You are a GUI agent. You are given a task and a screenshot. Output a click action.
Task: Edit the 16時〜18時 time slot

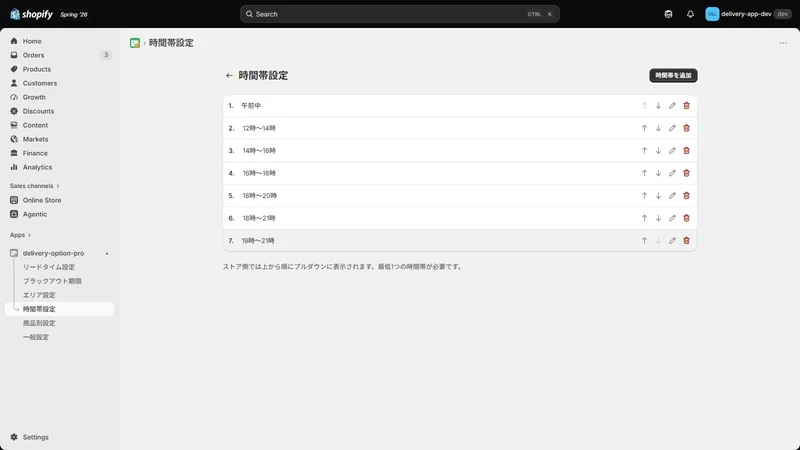pos(672,173)
